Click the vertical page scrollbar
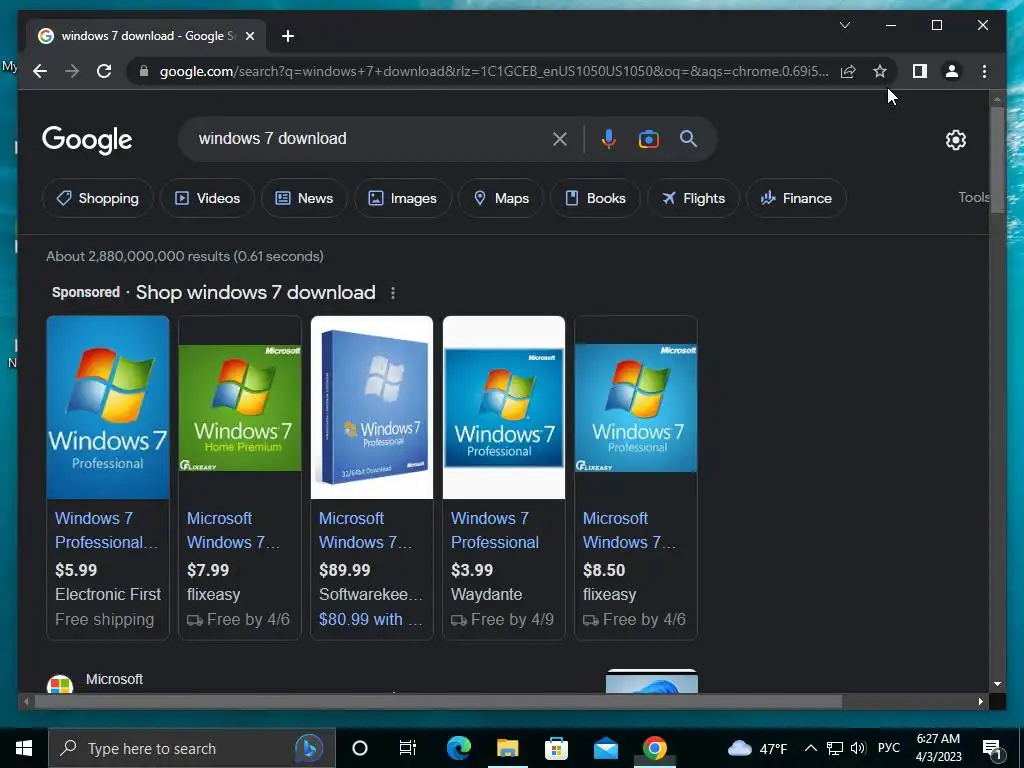 [997, 160]
